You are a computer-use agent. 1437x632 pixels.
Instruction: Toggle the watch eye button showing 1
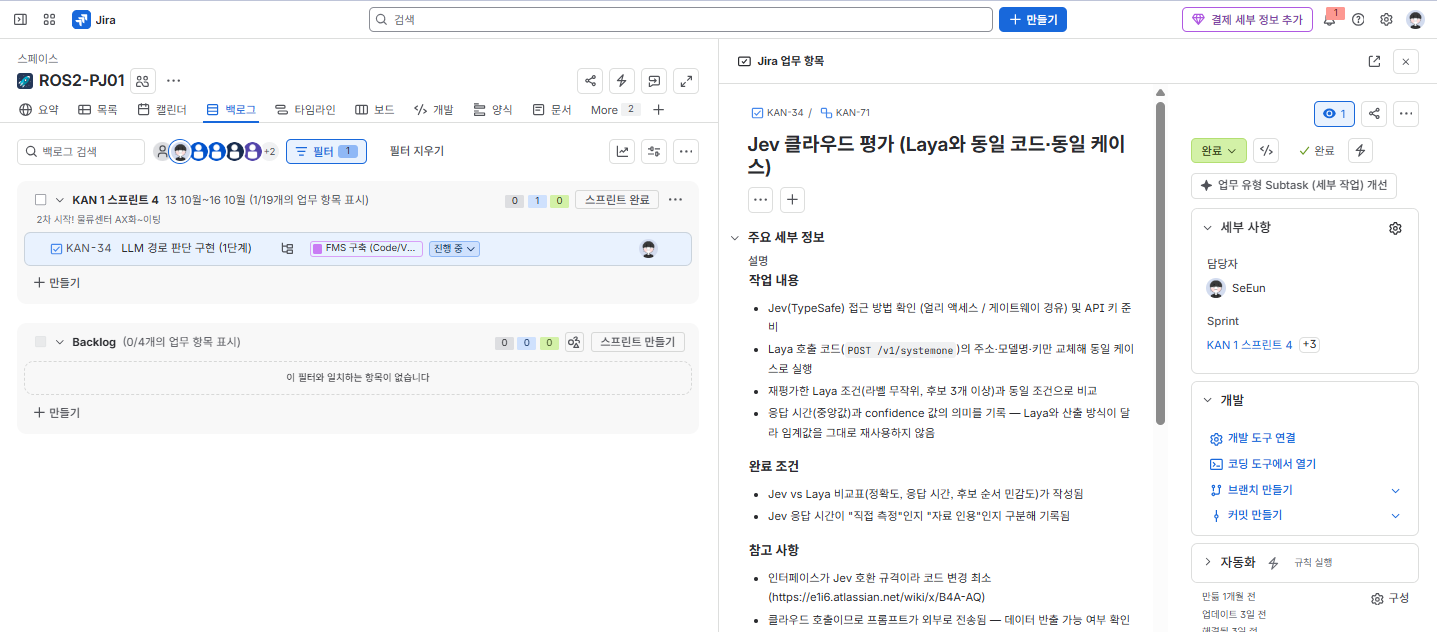click(1334, 114)
